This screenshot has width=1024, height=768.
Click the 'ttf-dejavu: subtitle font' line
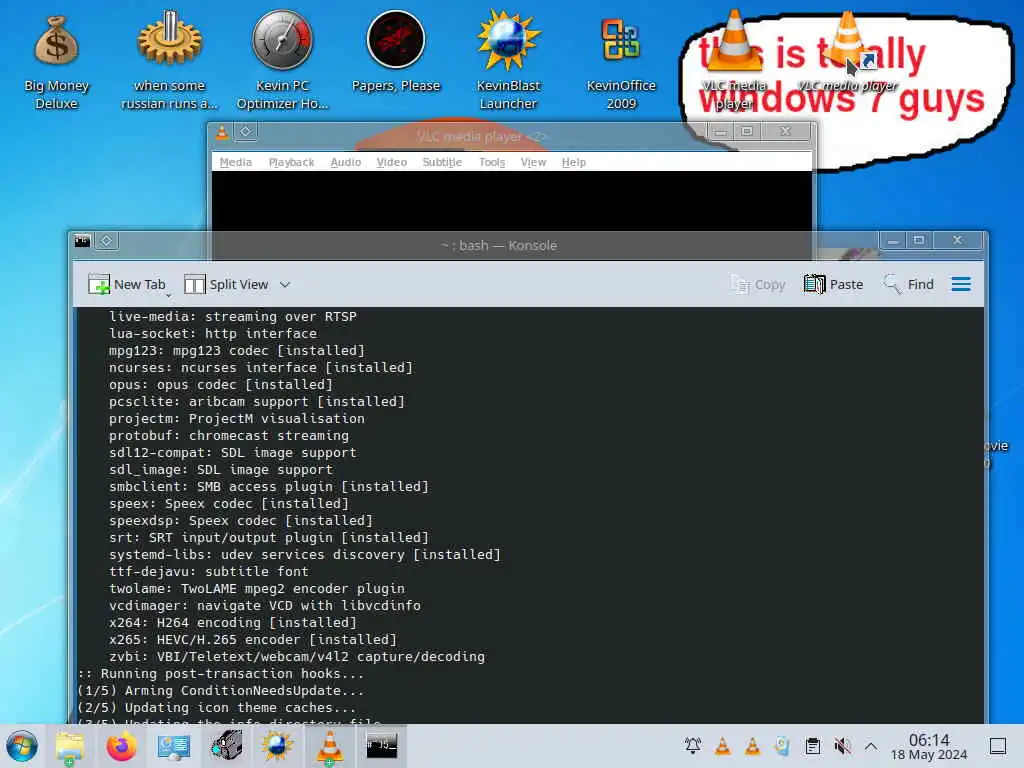tap(208, 571)
